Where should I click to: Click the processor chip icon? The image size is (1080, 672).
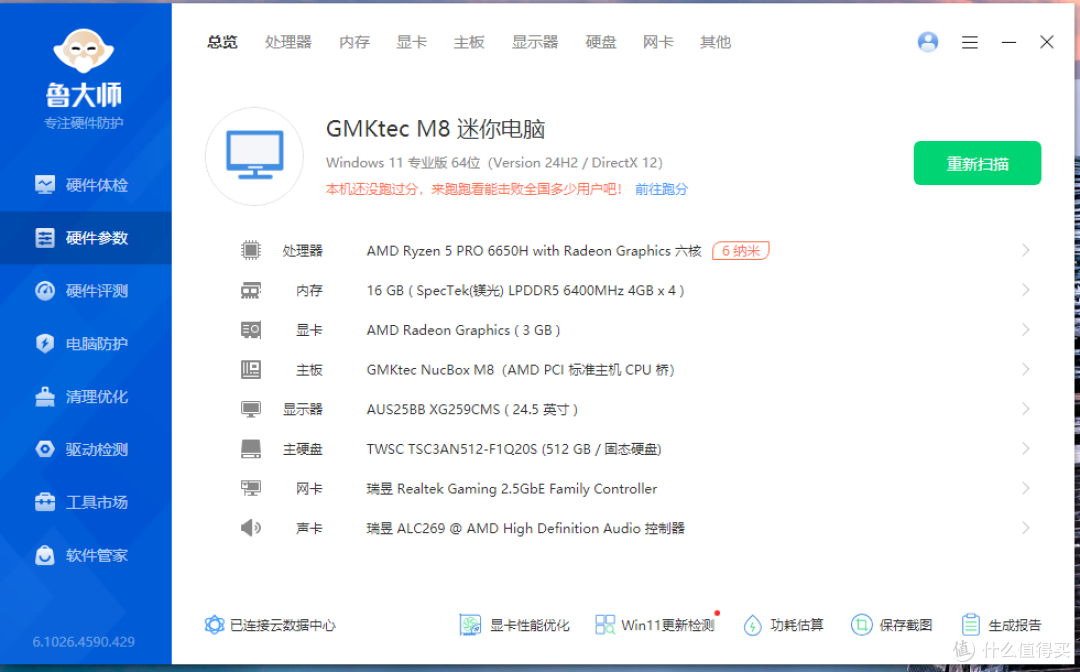click(x=251, y=251)
